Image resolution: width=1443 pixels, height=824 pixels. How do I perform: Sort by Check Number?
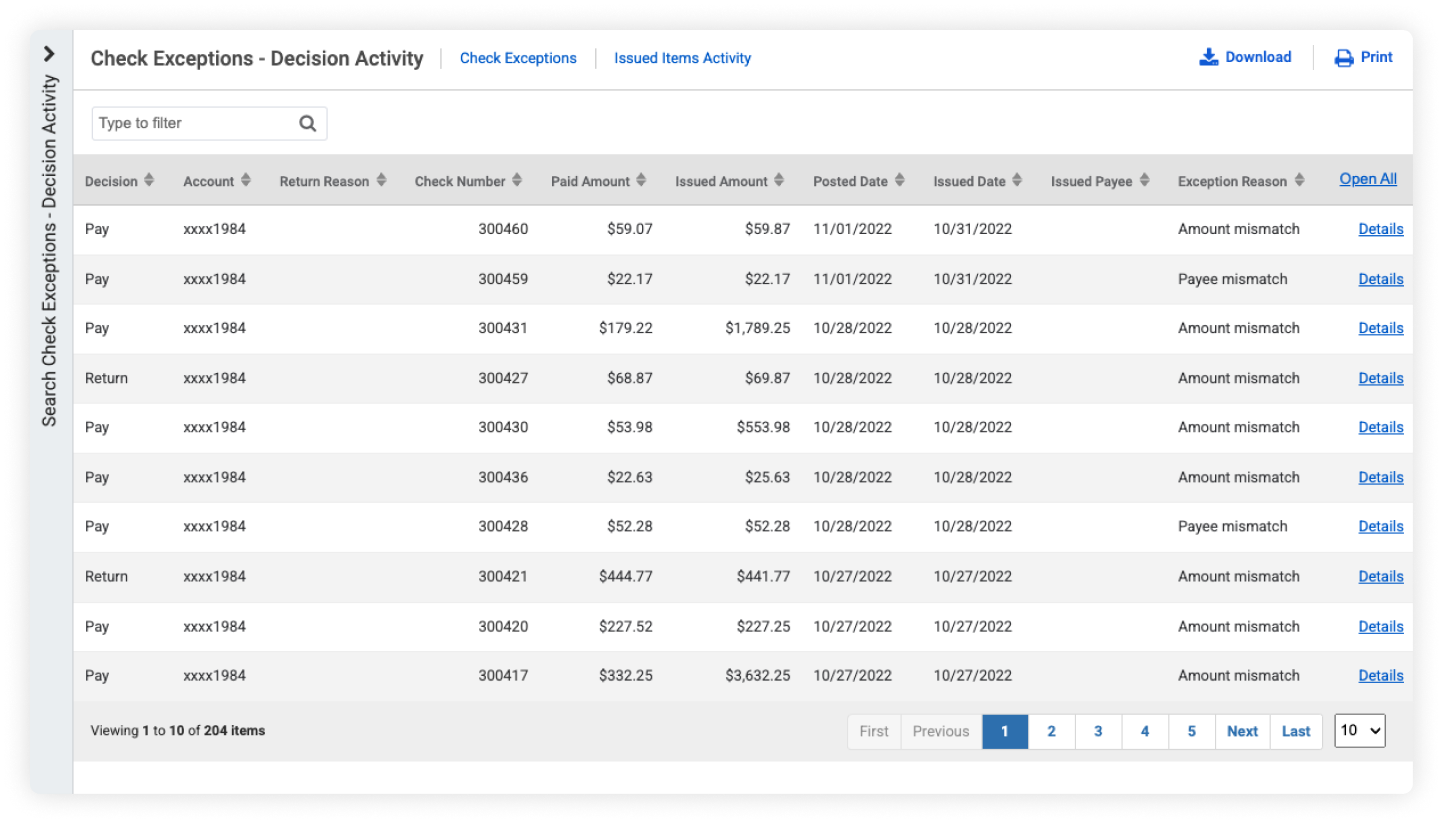click(x=516, y=181)
